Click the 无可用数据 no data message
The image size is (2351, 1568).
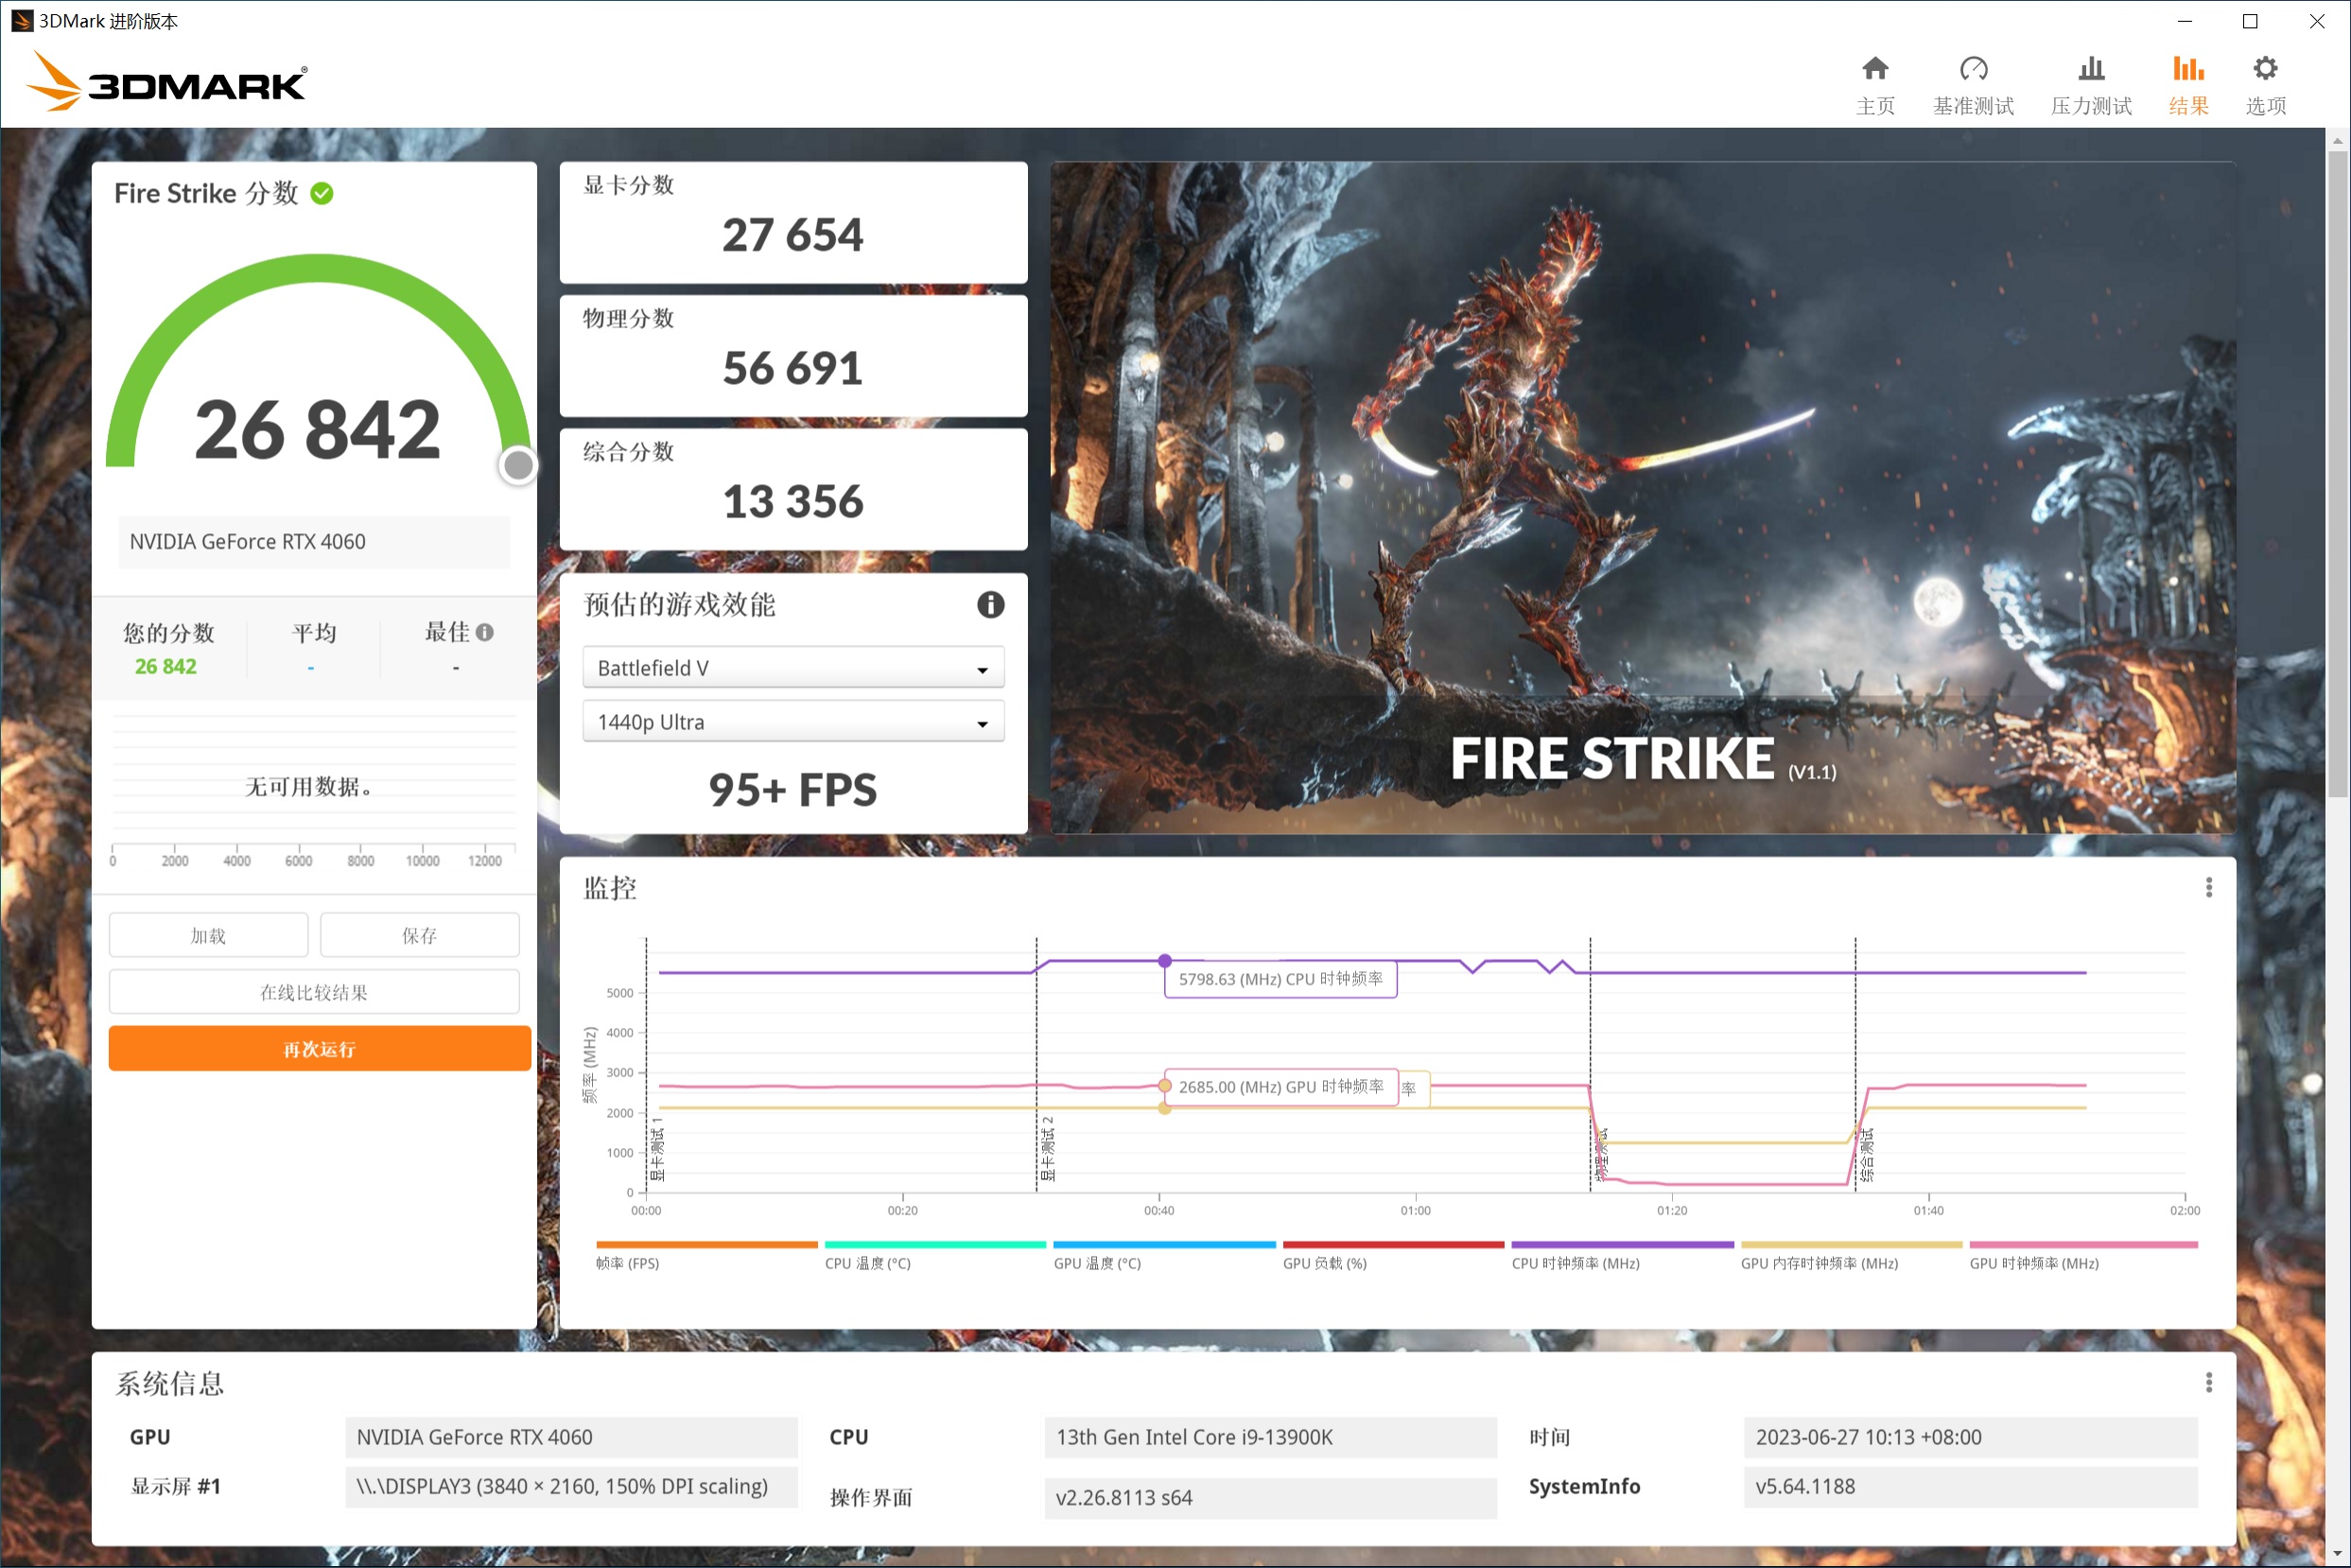(x=310, y=787)
